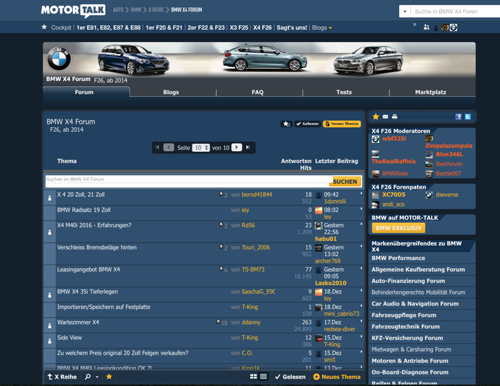This screenshot has width=500, height=386.
Task: Open the Blogs dropdown in navigation bar
Action: click(322, 28)
